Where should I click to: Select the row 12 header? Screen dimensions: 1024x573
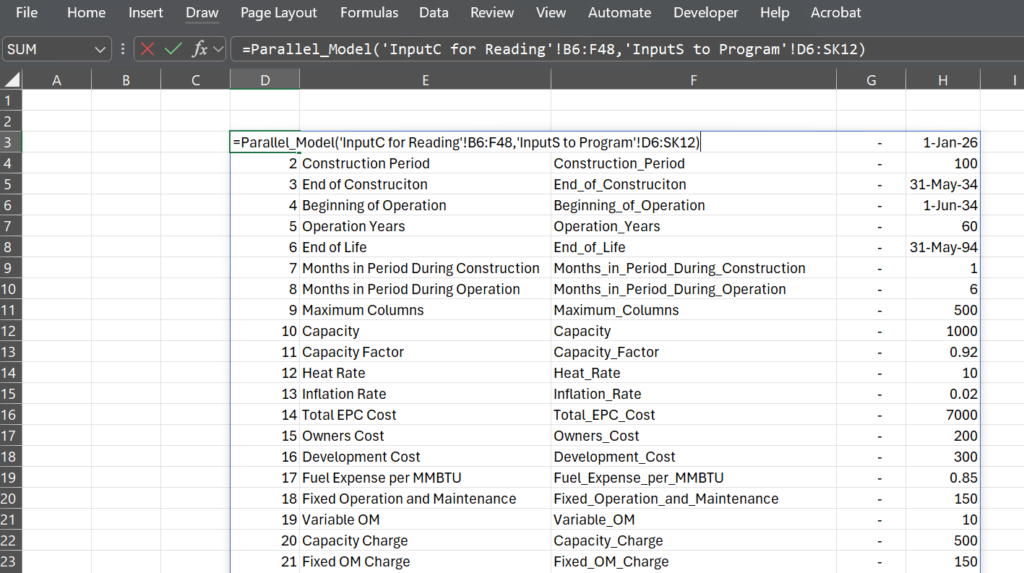point(11,331)
